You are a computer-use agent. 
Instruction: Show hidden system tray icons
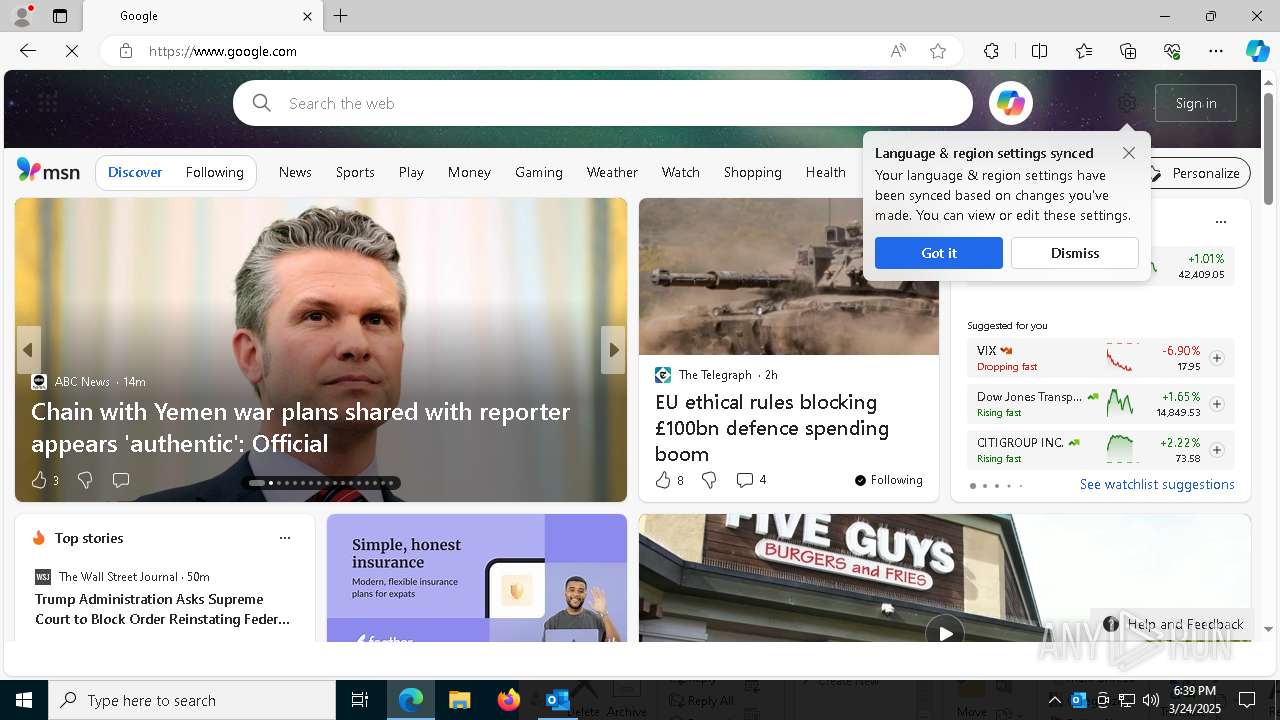click(x=1054, y=700)
